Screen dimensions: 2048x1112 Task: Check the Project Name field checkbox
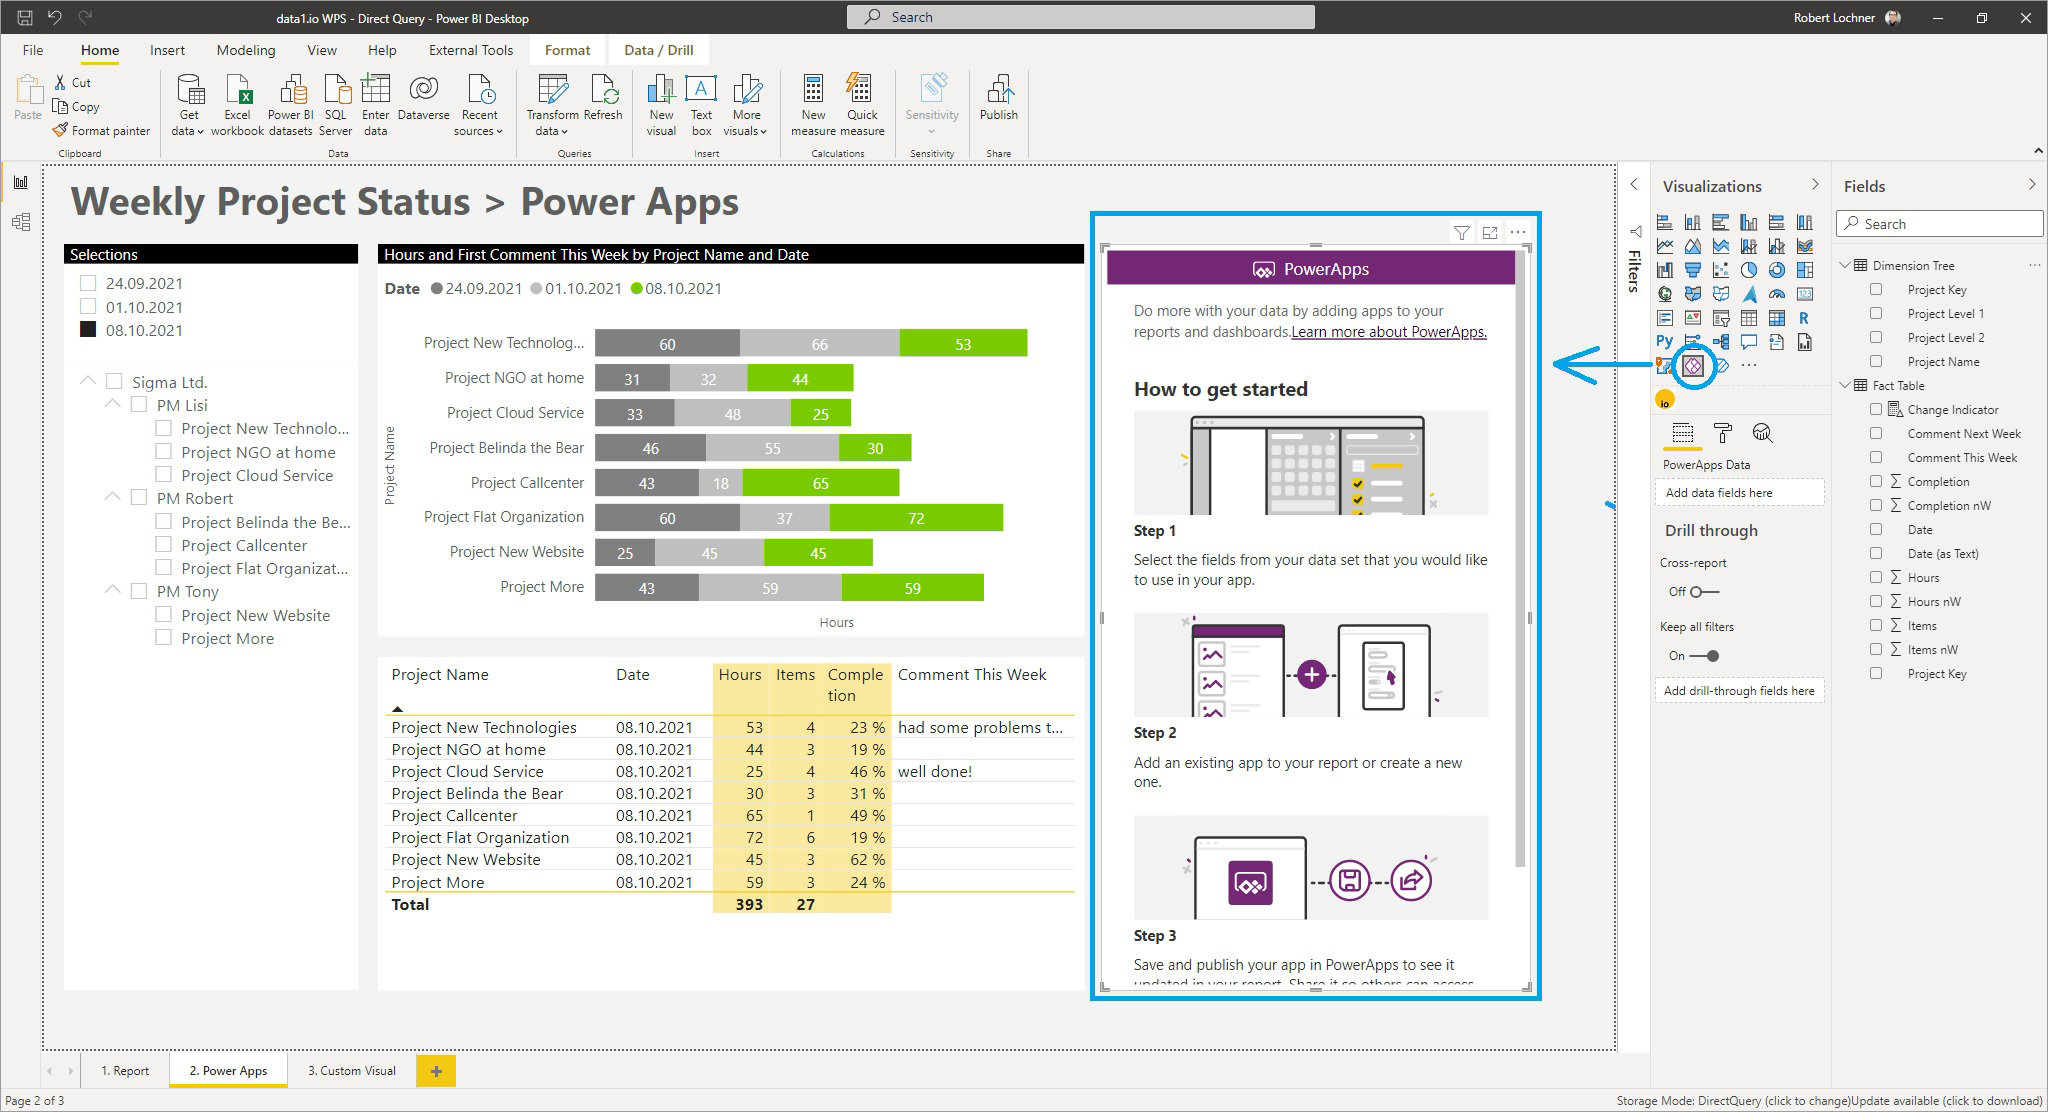point(1876,361)
